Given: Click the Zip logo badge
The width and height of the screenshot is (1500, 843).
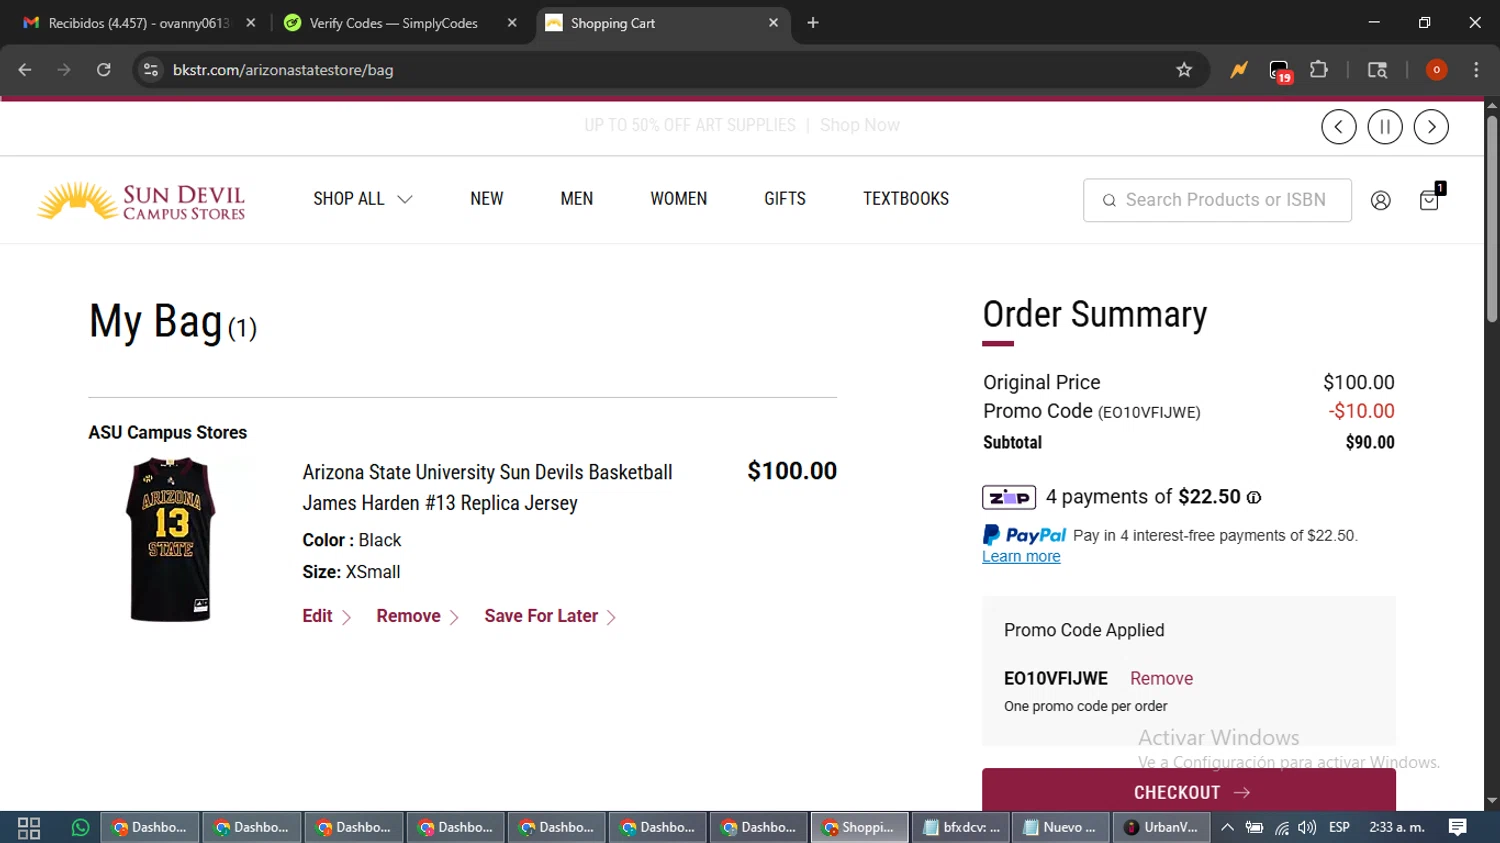Looking at the screenshot, I should 1009,497.
